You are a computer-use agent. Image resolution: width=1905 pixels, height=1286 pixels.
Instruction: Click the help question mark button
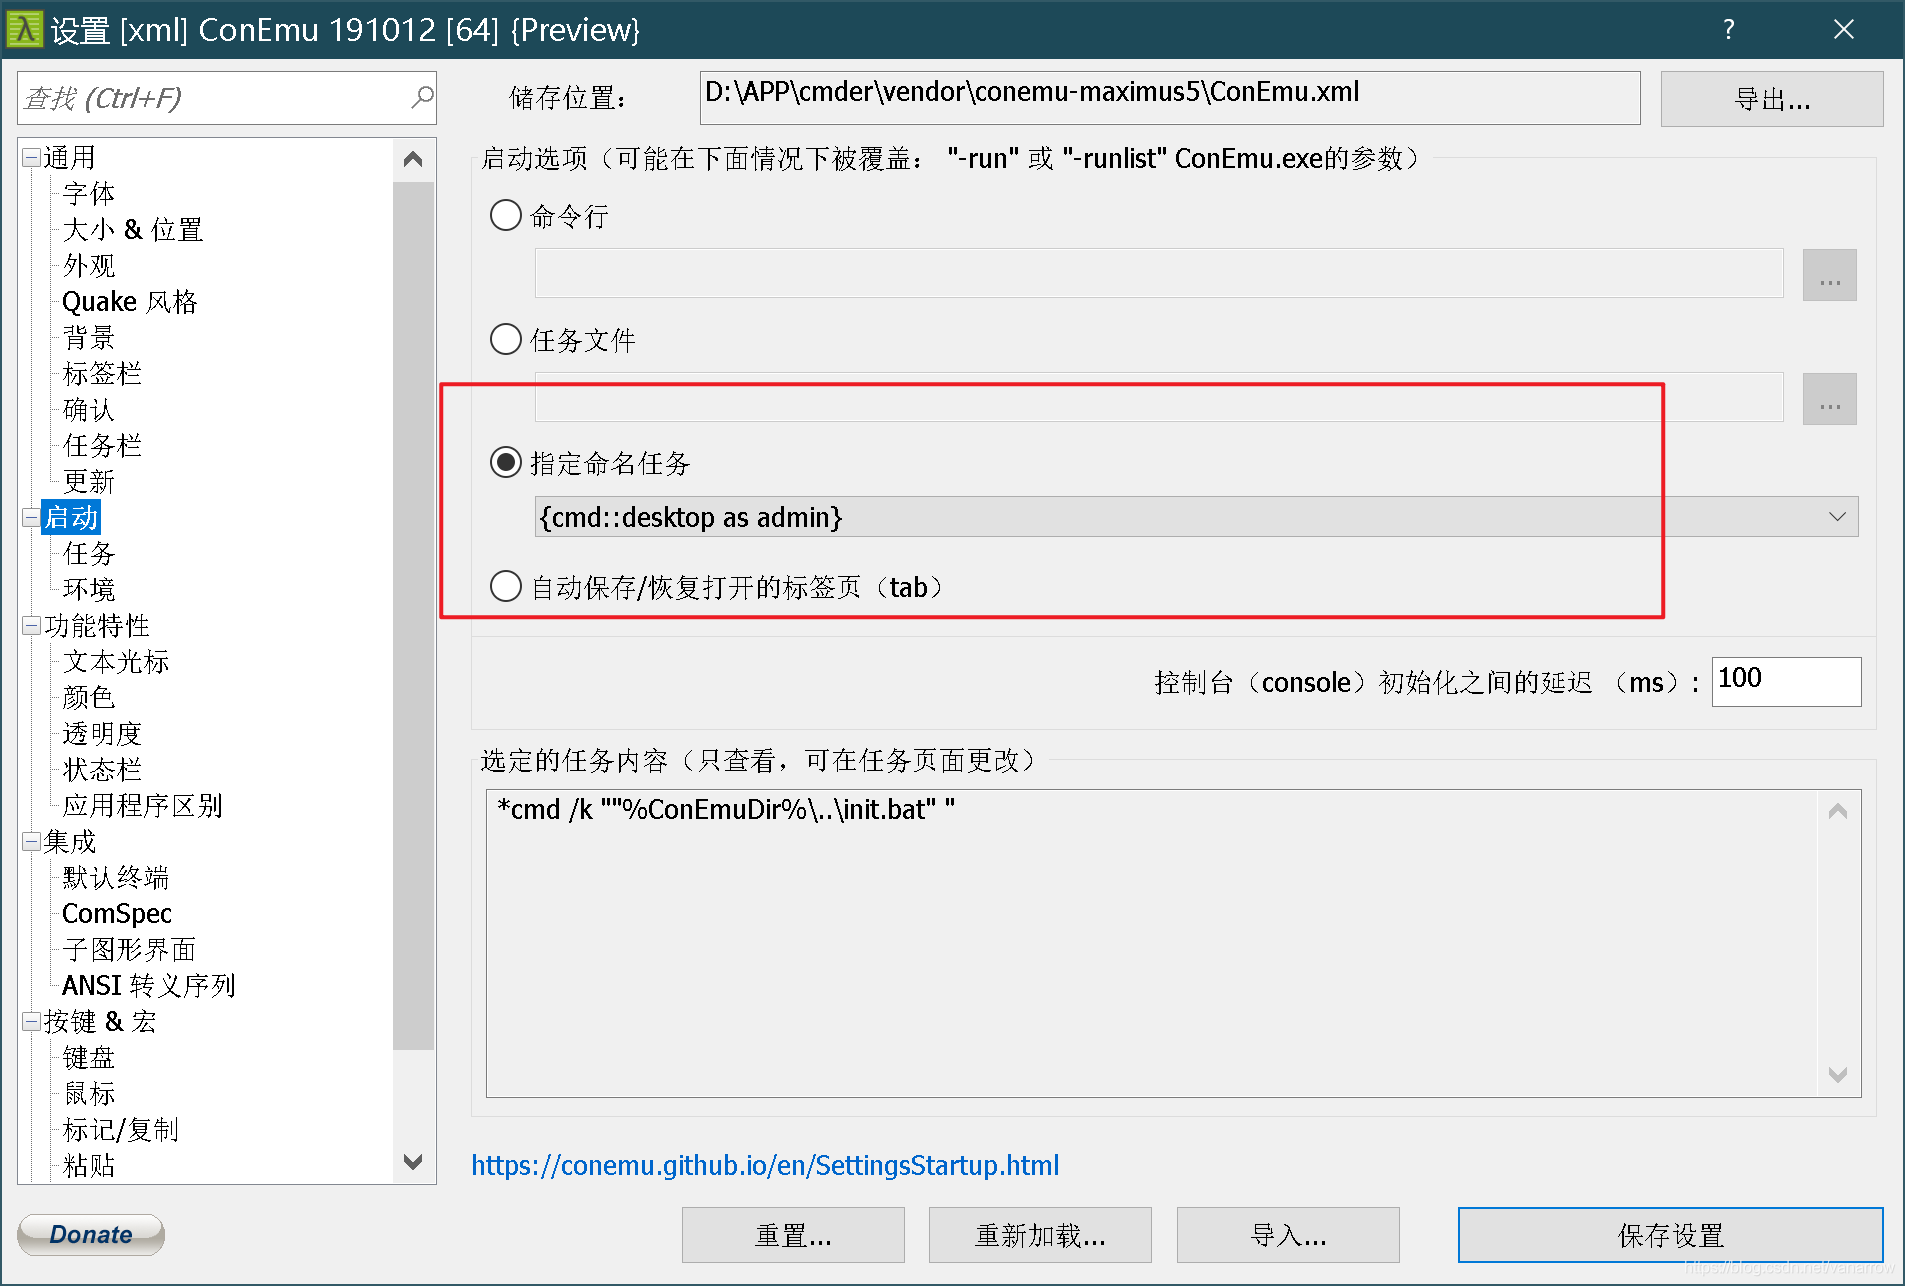coord(1728,29)
